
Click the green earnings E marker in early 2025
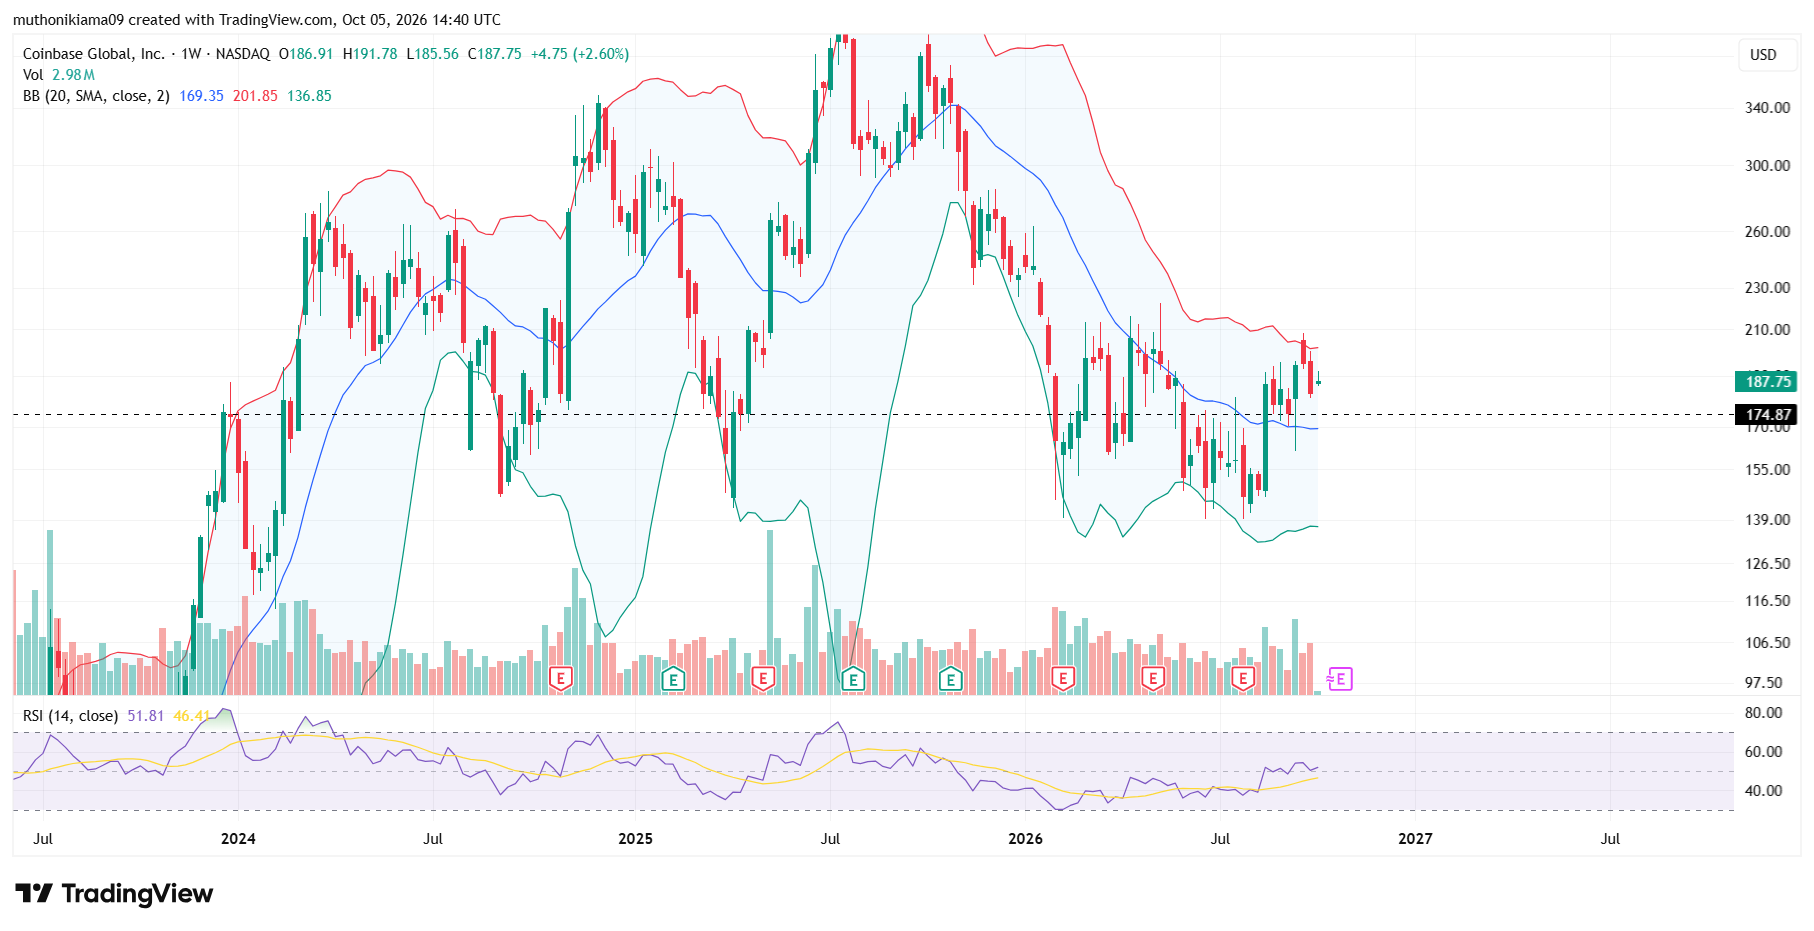coord(673,680)
